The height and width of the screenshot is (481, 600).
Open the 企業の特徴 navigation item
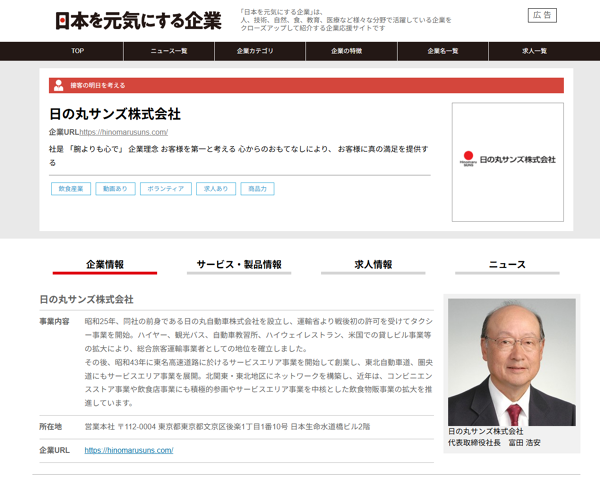(x=351, y=51)
